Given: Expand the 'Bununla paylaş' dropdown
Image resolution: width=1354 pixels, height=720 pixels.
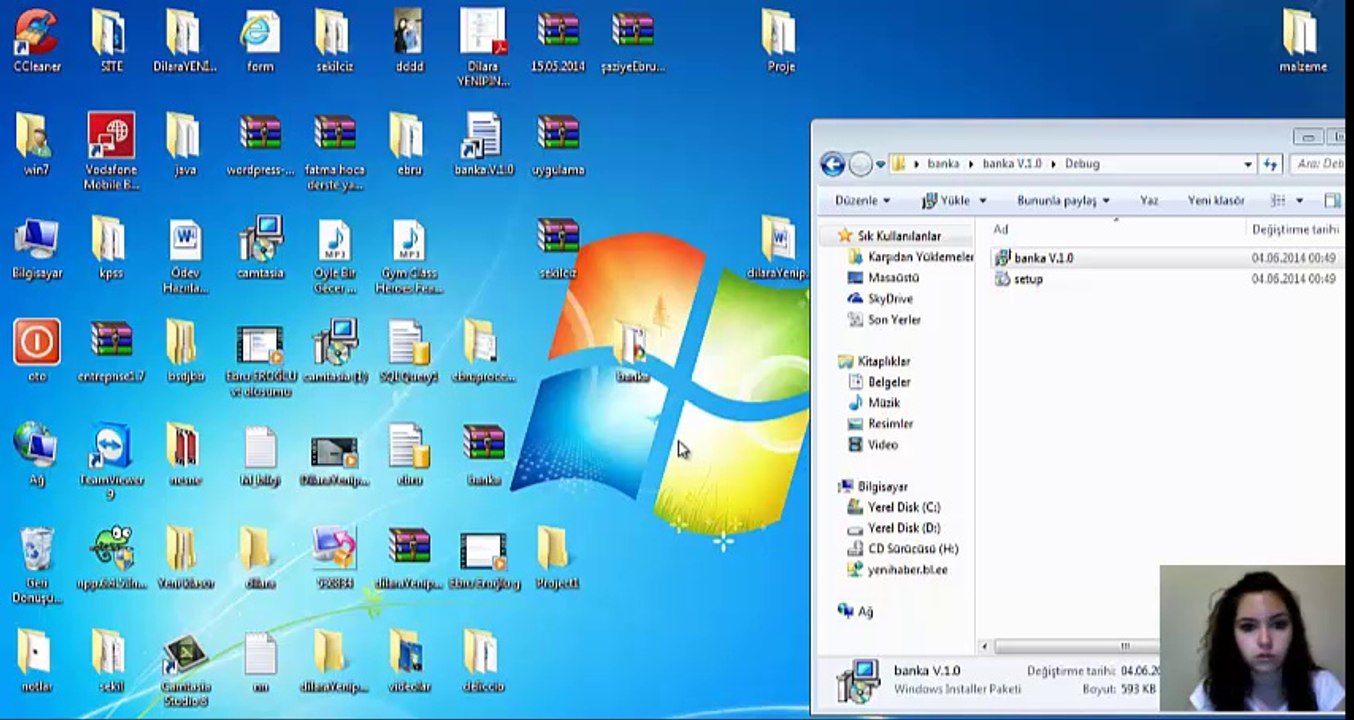Looking at the screenshot, I should click(1063, 201).
